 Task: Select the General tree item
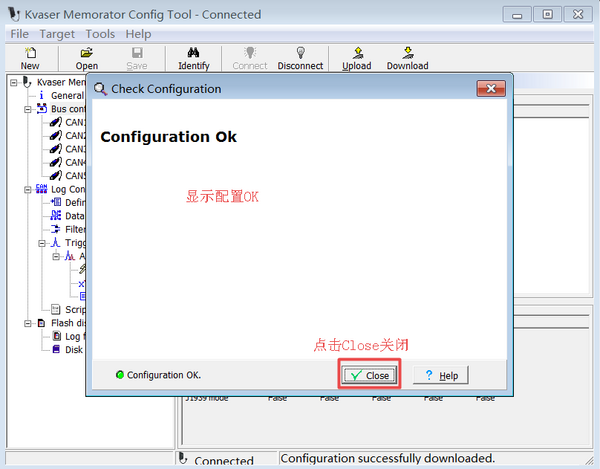coord(67,96)
